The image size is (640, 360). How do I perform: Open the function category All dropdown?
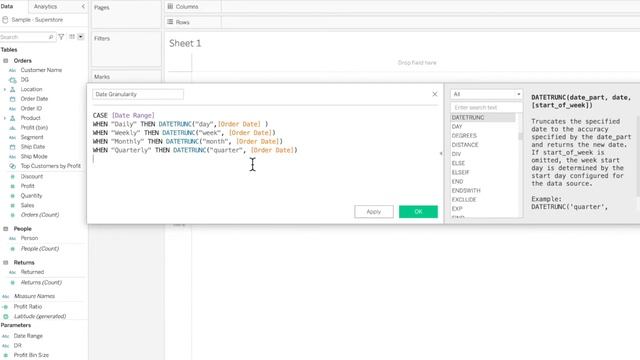click(486, 94)
